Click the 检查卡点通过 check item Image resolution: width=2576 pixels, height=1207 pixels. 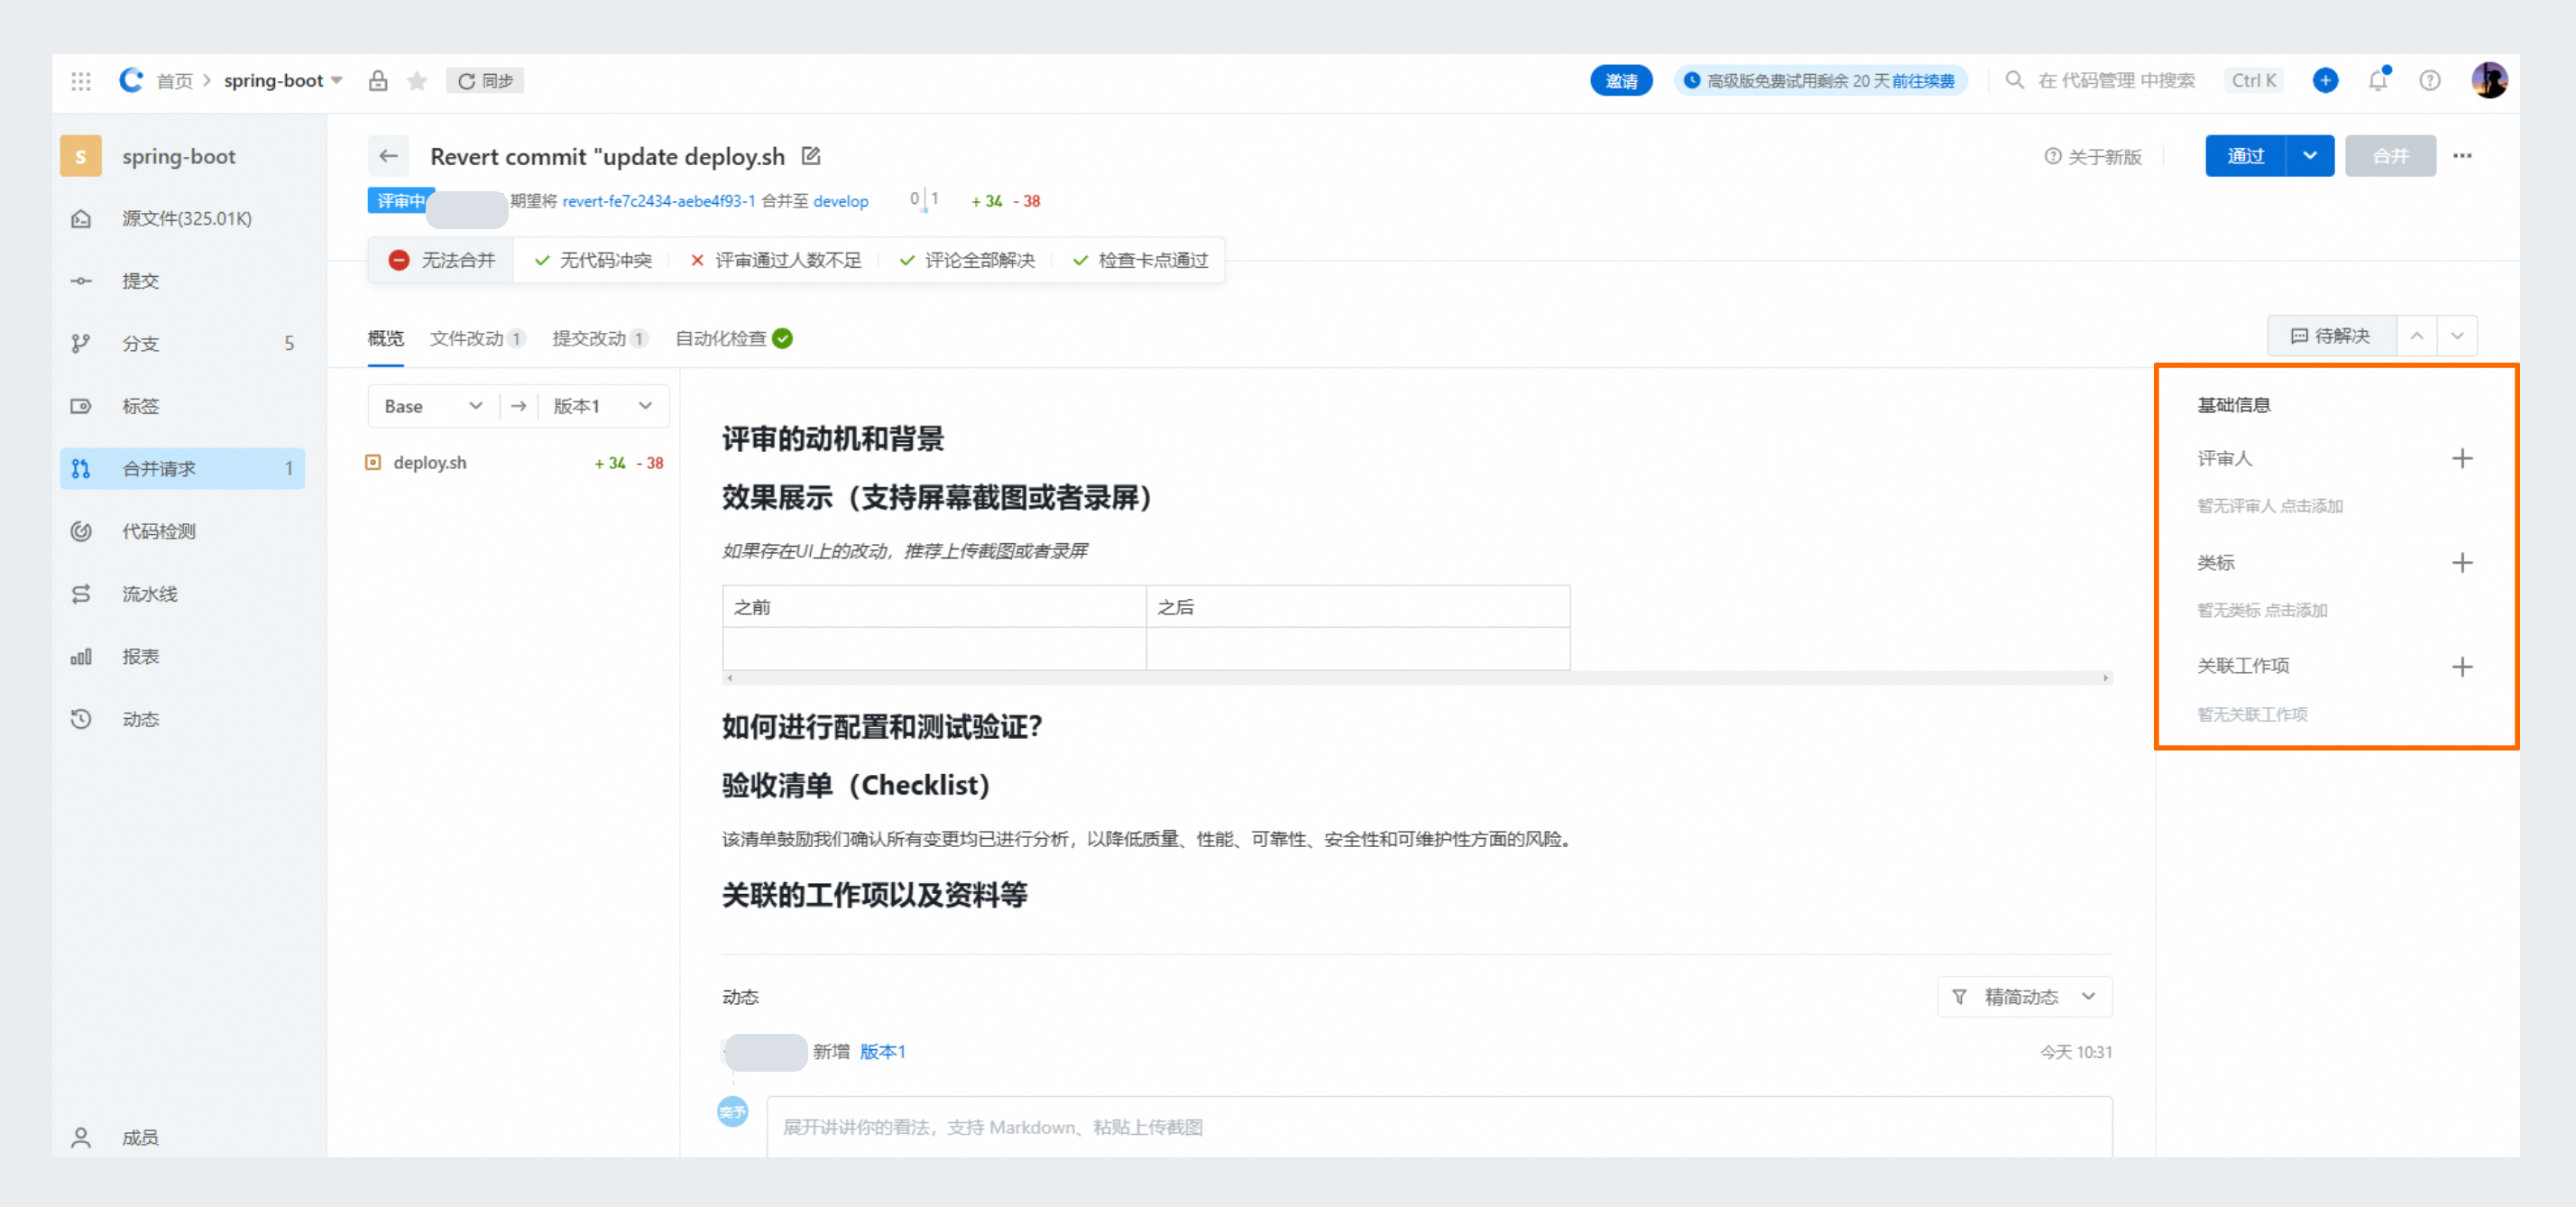[x=1141, y=260]
